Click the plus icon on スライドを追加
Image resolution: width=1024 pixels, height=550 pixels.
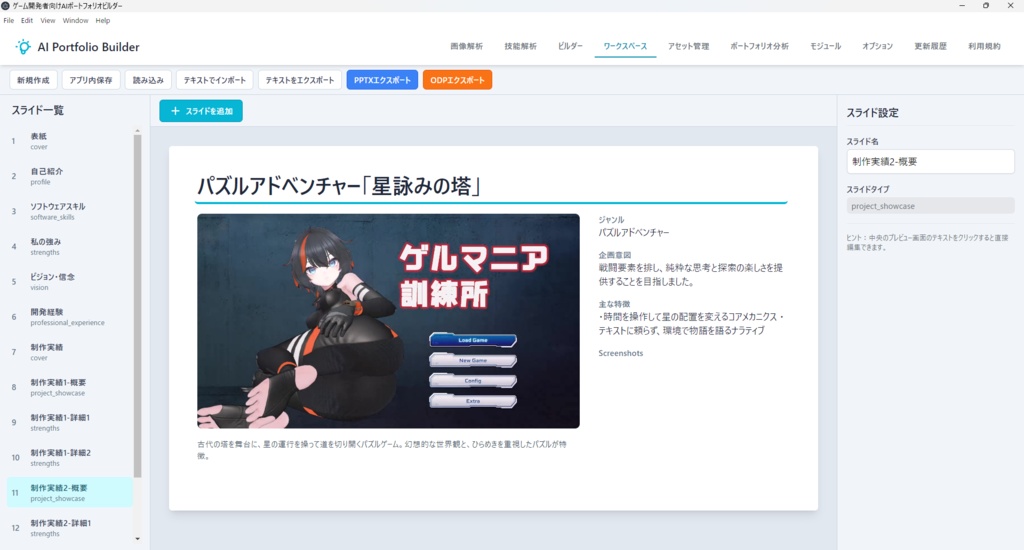coord(175,111)
